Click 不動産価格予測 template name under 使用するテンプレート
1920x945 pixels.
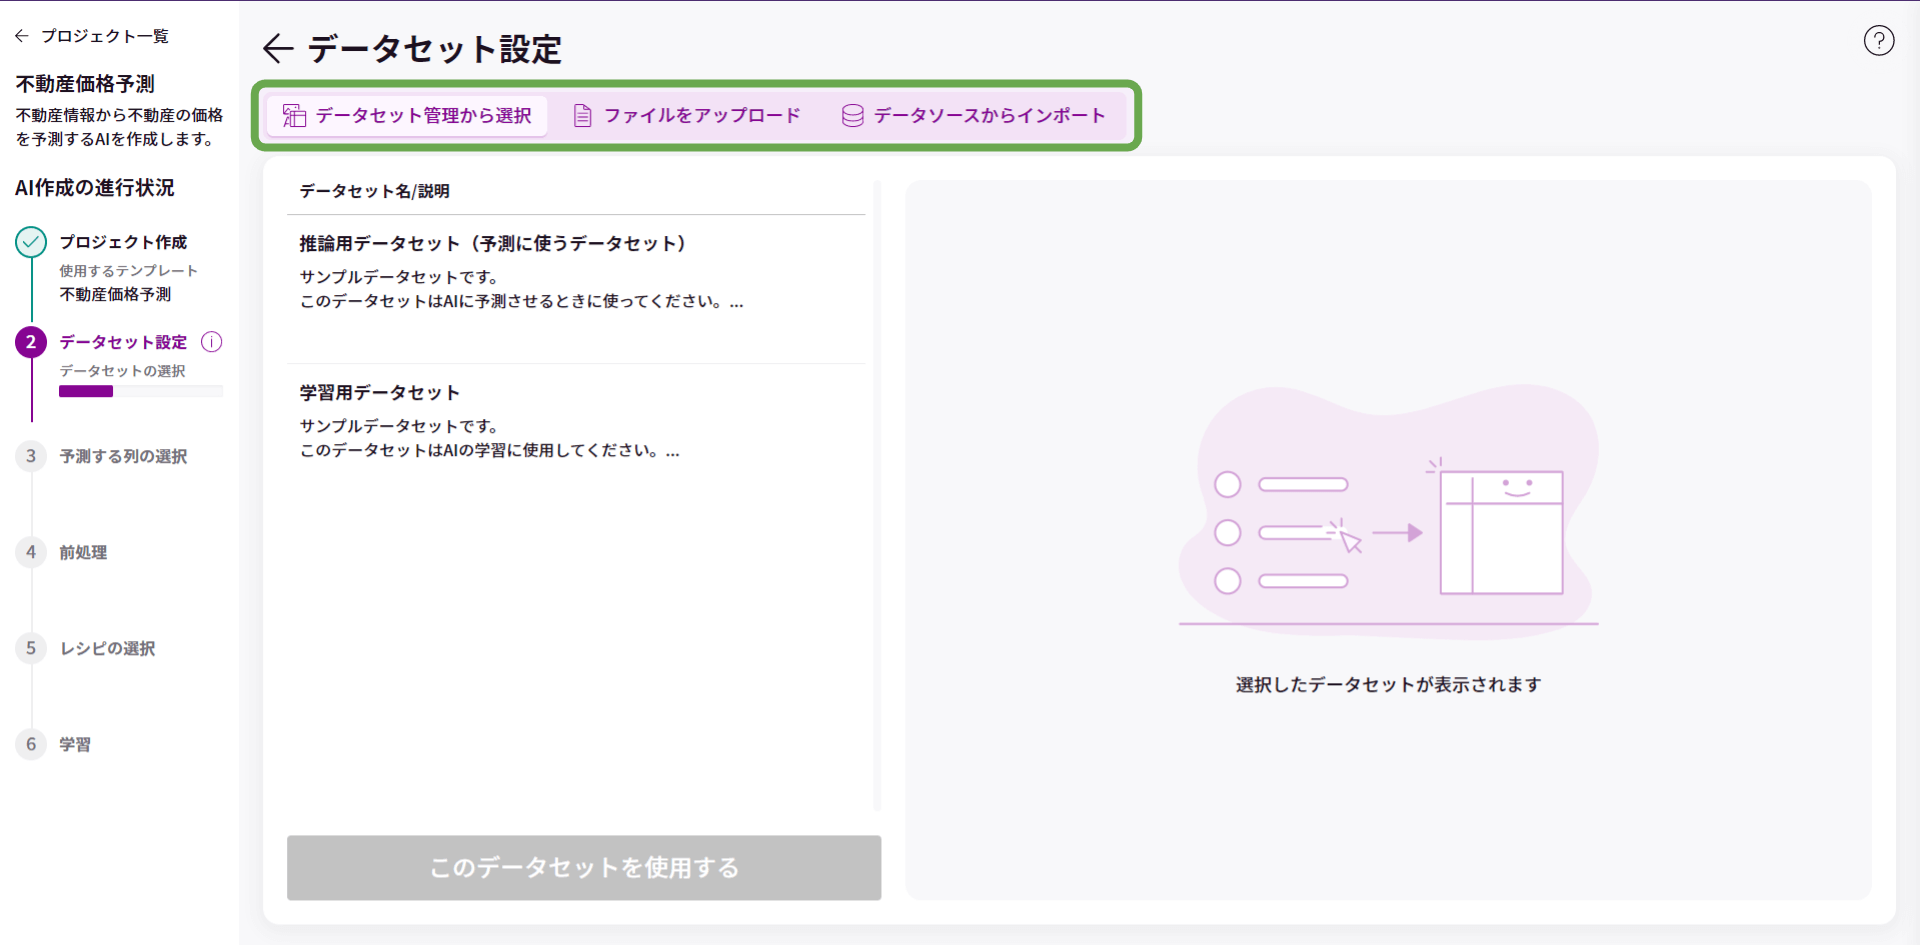(115, 294)
